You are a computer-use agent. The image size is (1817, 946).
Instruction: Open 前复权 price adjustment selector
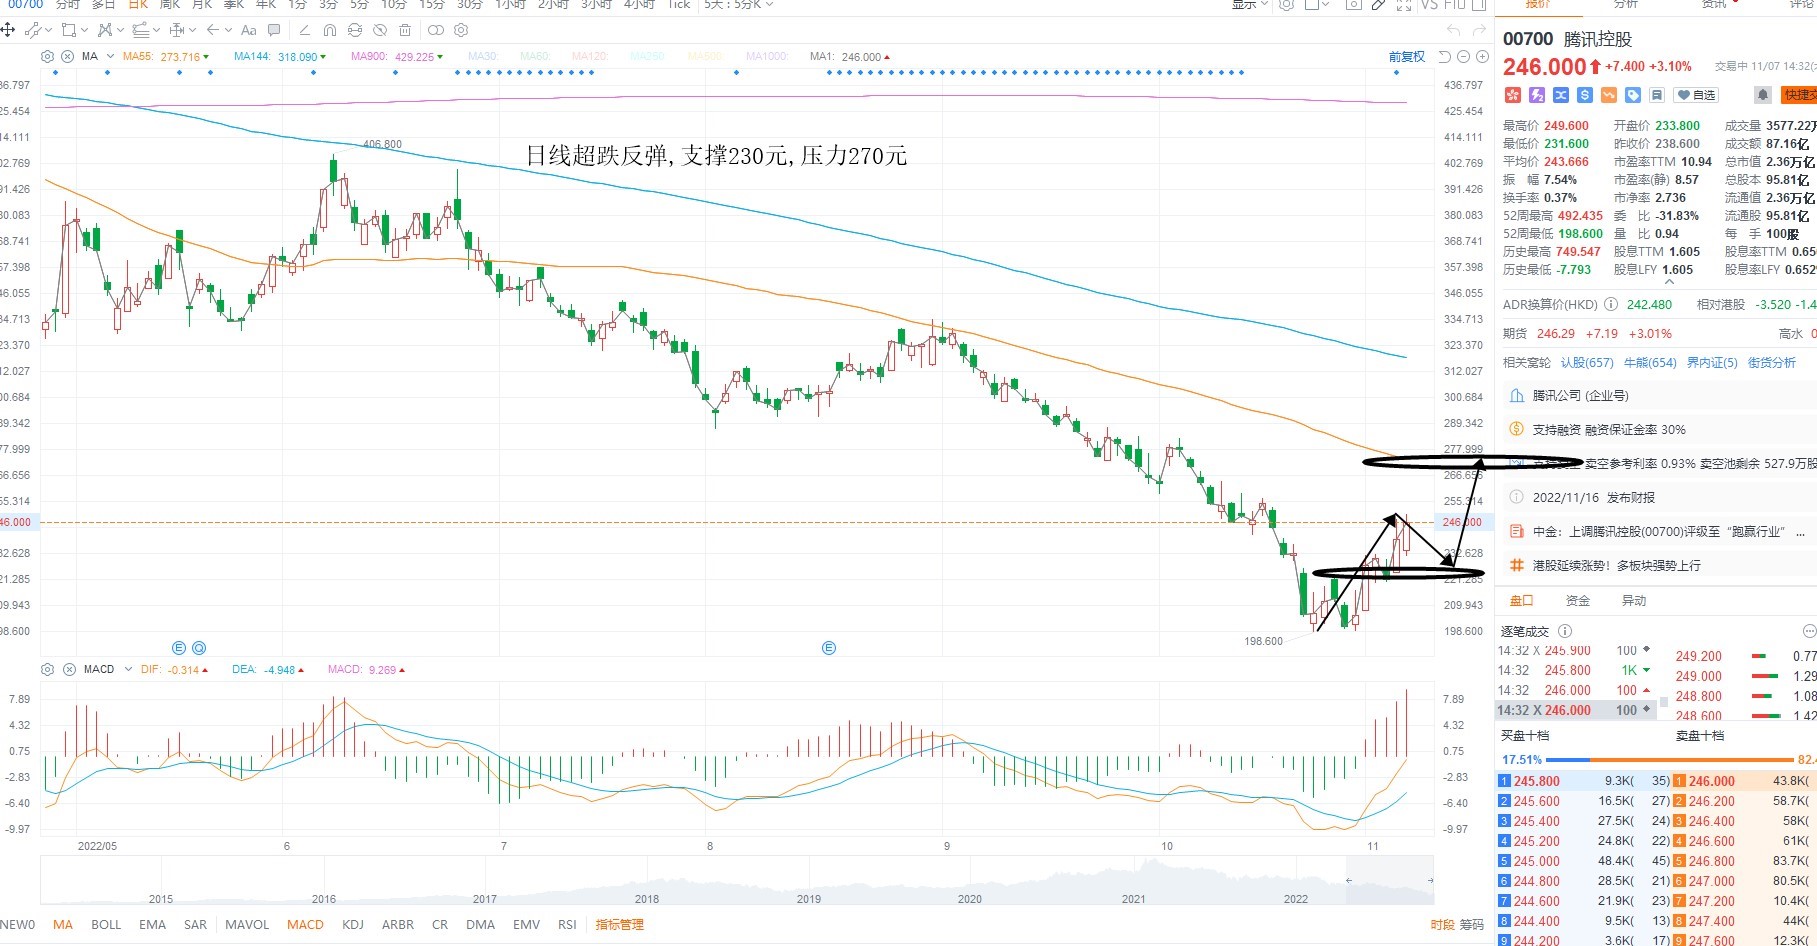[1407, 56]
